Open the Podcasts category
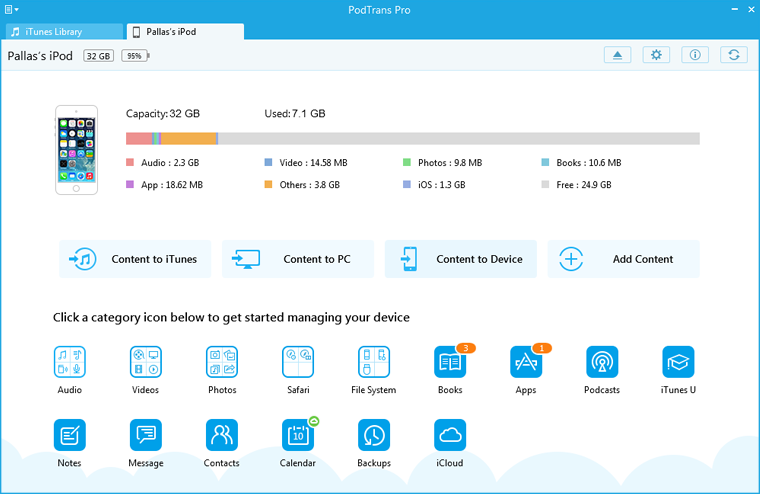Screen dimensions: 760x494 tap(602, 361)
